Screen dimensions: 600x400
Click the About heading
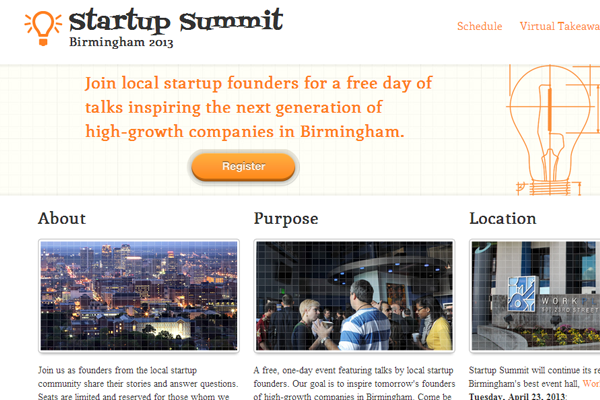[x=62, y=219]
